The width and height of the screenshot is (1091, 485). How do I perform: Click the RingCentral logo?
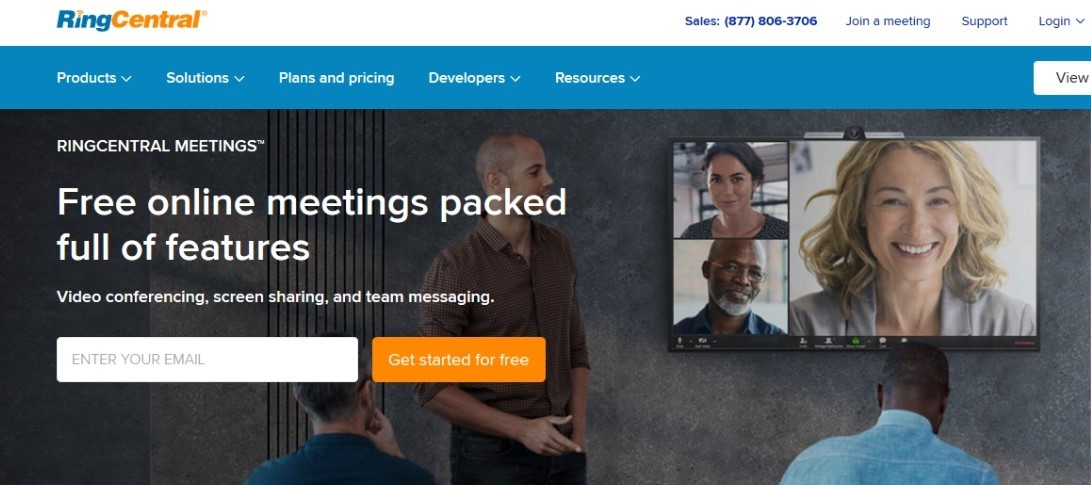pos(131,19)
